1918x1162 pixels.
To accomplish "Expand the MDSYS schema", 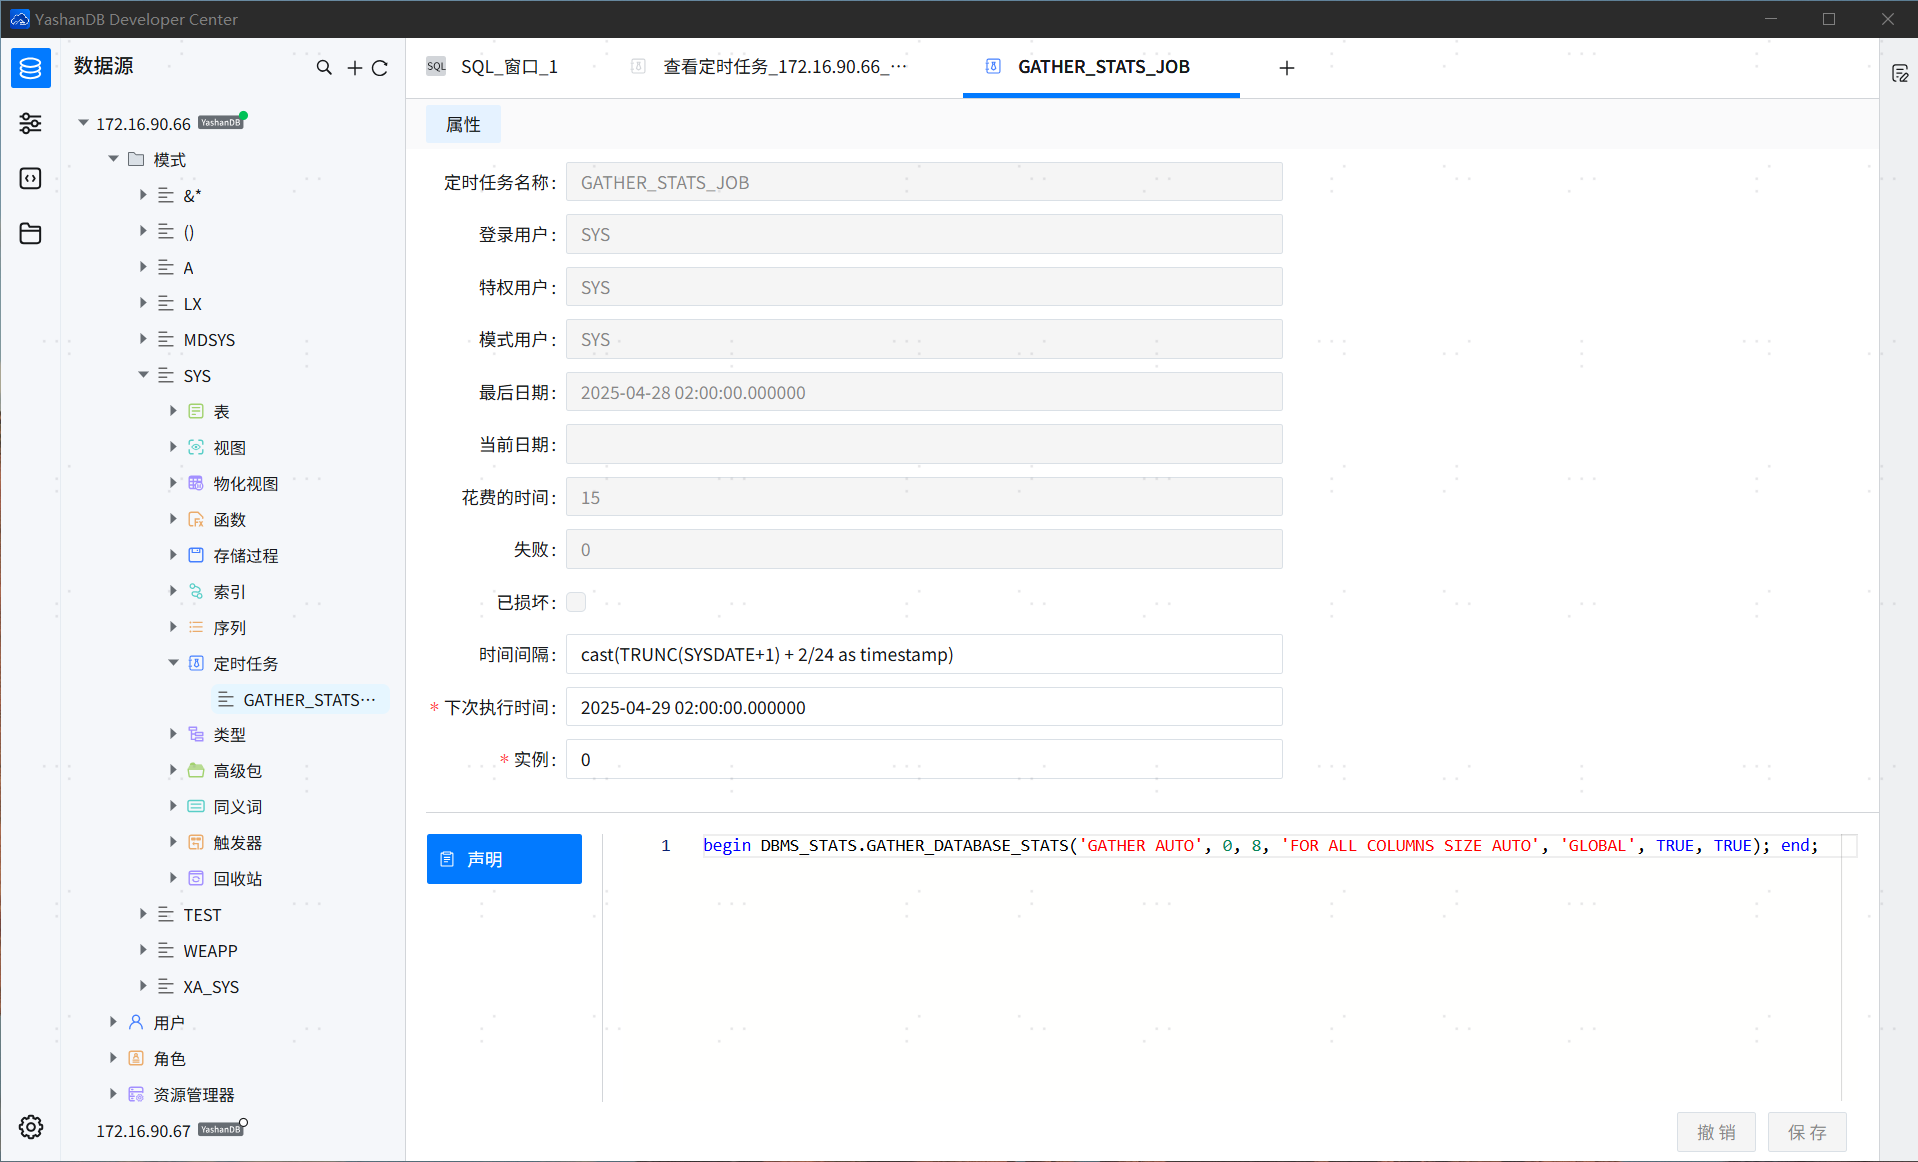I will (143, 339).
